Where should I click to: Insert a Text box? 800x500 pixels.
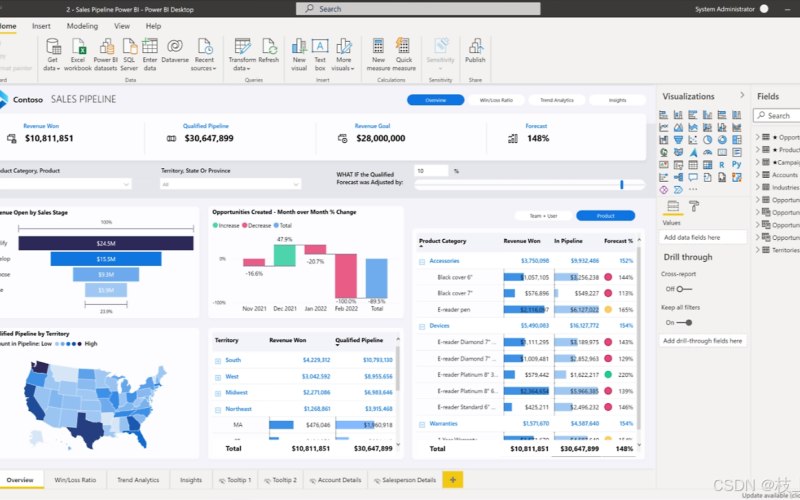[320, 54]
